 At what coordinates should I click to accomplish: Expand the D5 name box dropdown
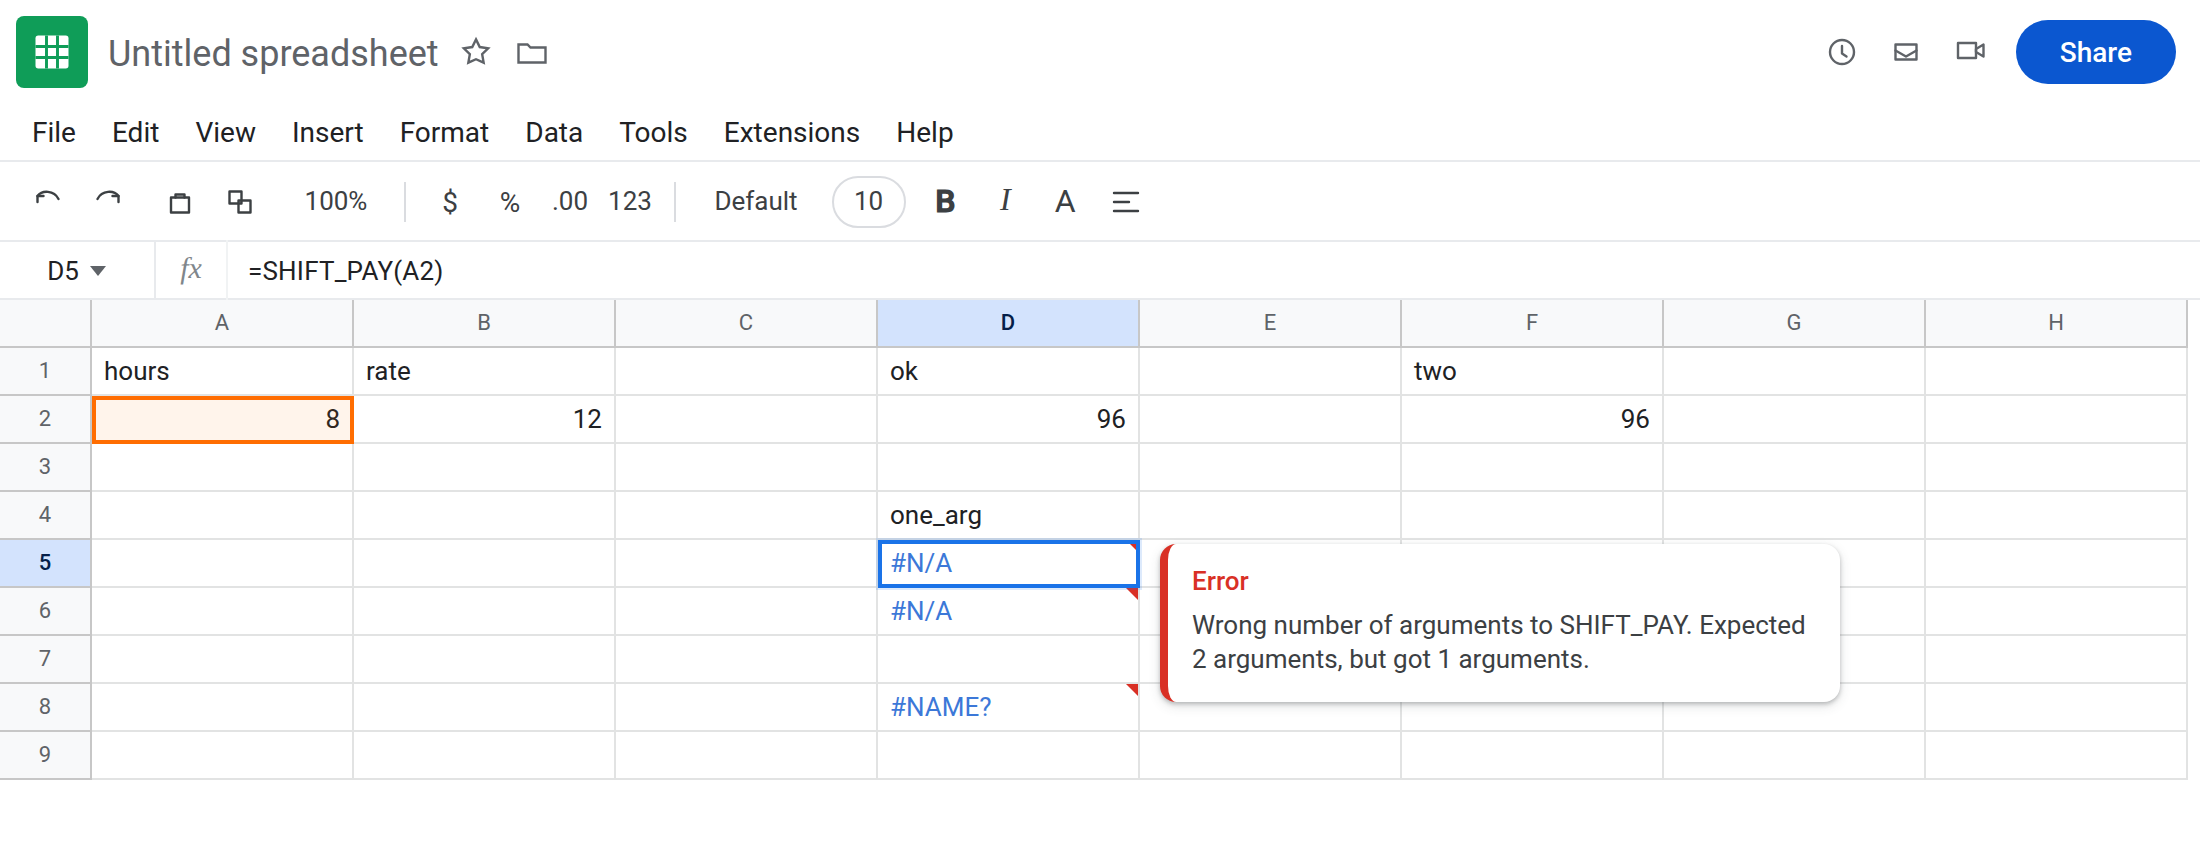pyautogui.click(x=98, y=271)
